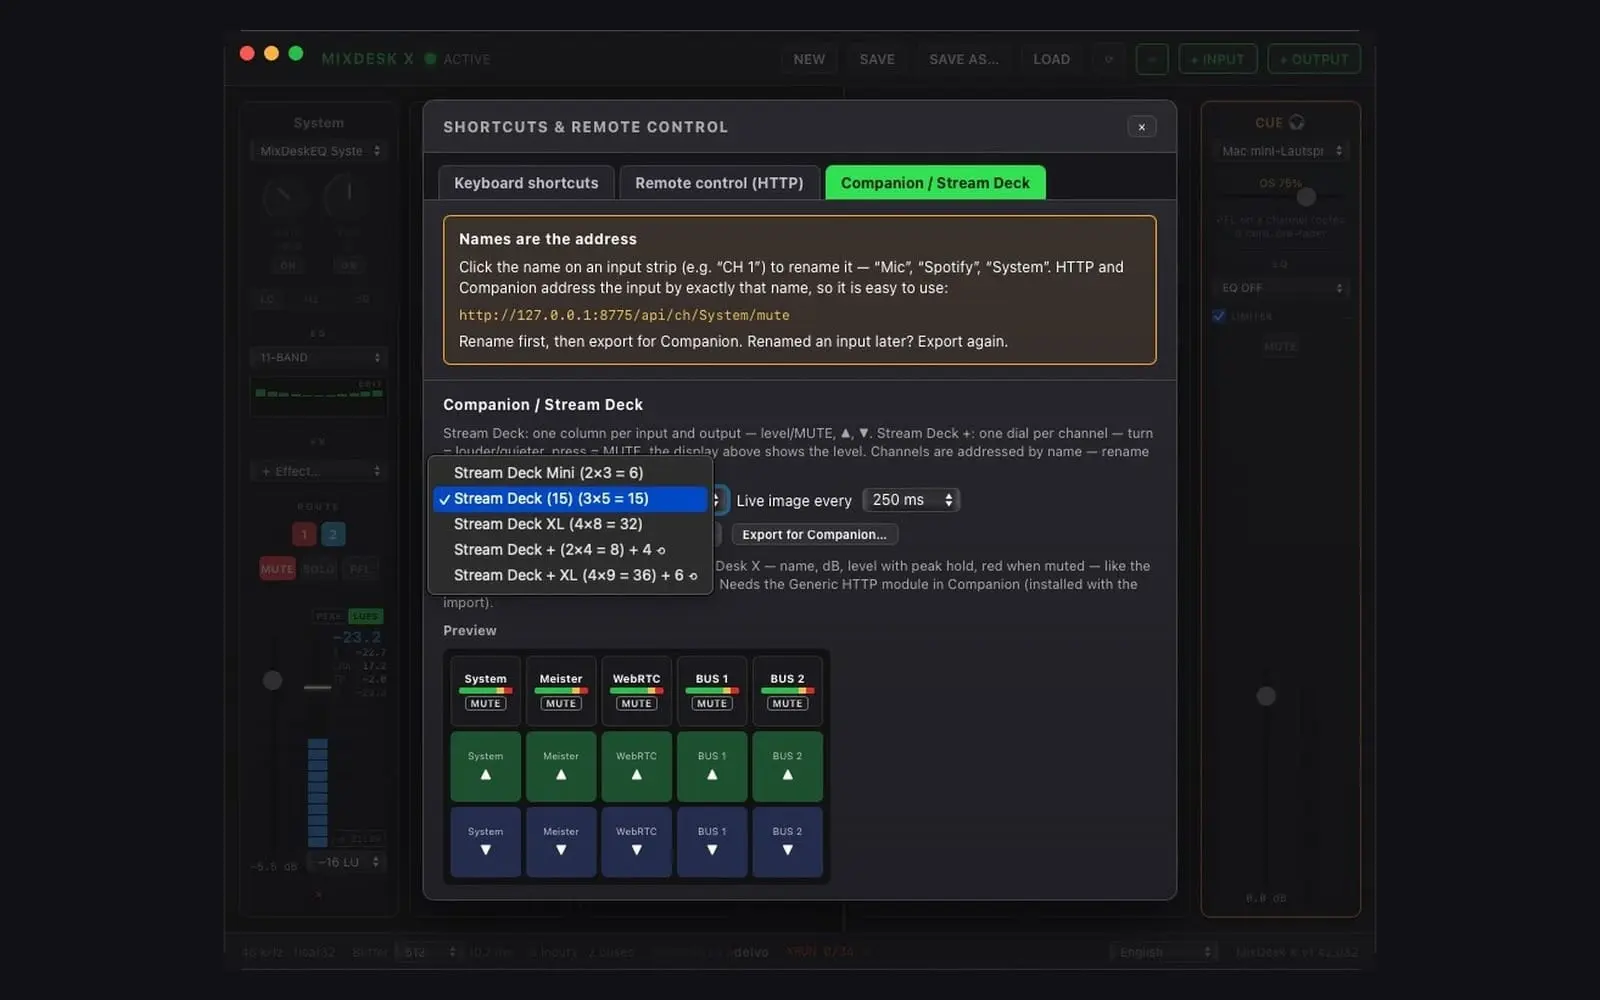Open the + Effect dropdown
Image resolution: width=1600 pixels, height=1000 pixels.
[318, 471]
